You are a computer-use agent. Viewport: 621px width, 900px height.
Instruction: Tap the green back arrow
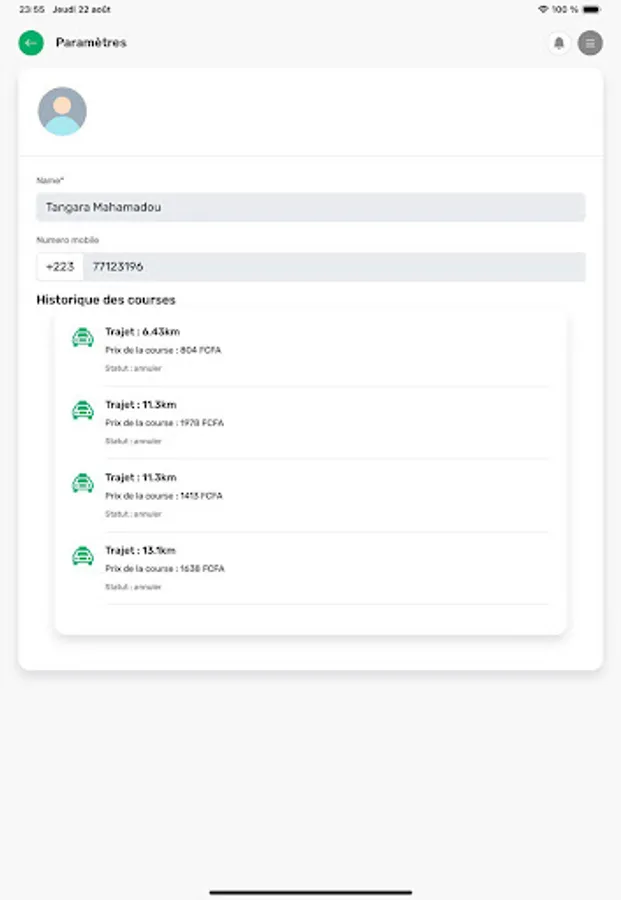coord(29,43)
